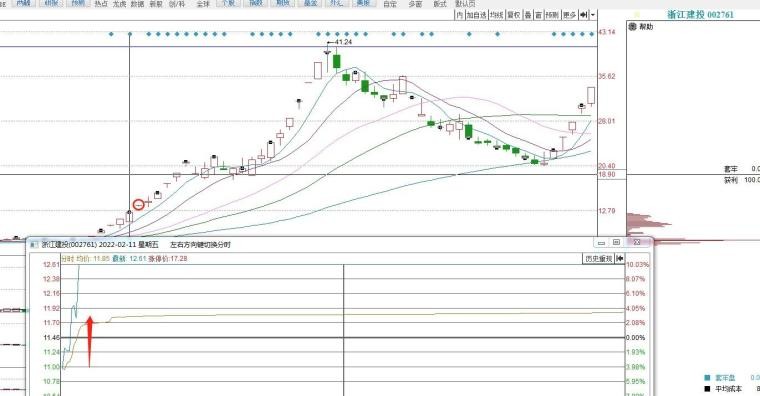Switch to the 热点 menu tab
Viewport: 760px width, 396px height.
coord(101,4)
